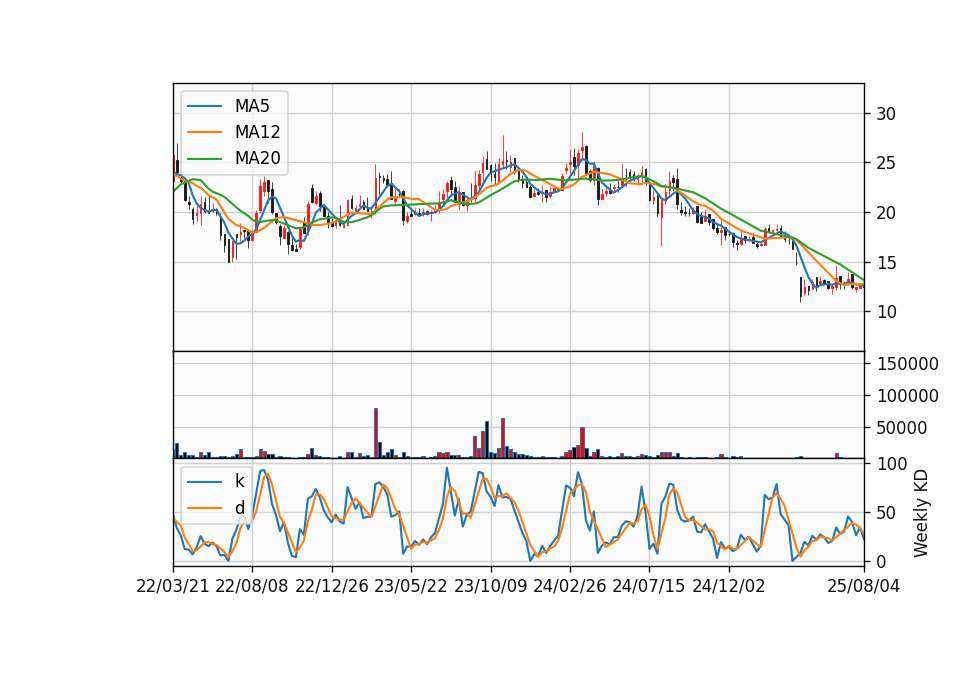960x690 pixels.
Task: Click the 22/08/08 date label
Action: 252,586
